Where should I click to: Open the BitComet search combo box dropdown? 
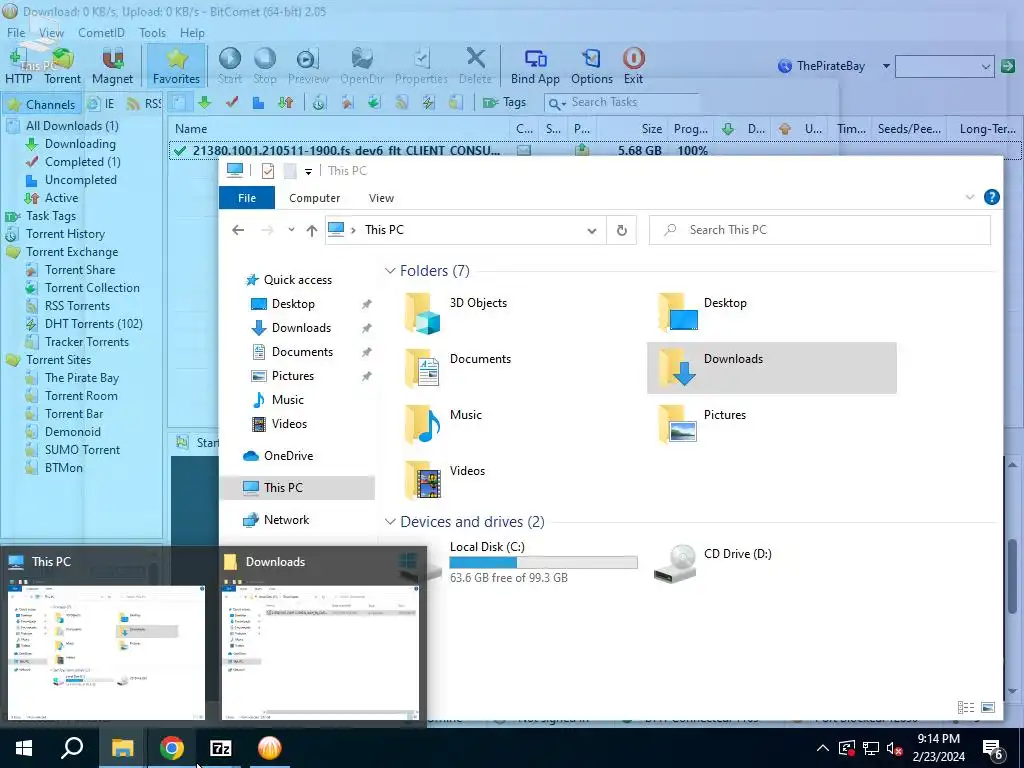coord(985,66)
